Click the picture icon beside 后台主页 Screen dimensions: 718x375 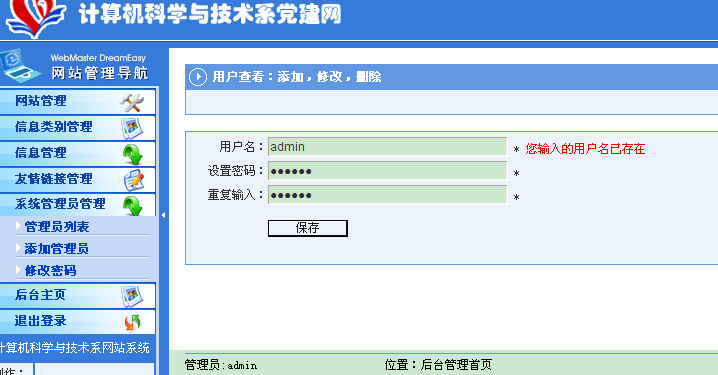point(132,296)
